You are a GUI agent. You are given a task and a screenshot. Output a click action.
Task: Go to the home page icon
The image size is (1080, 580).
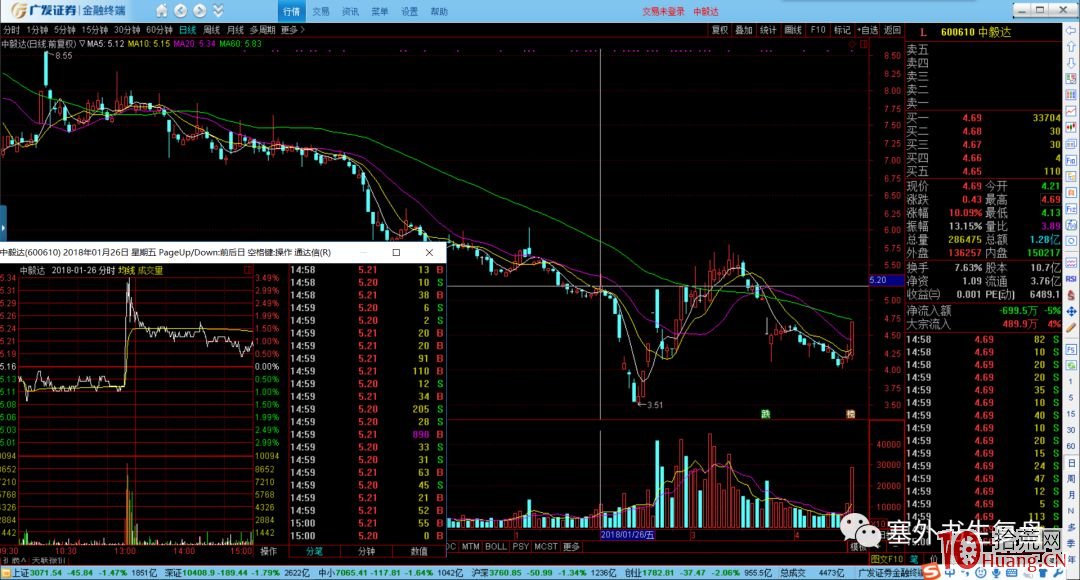pyautogui.click(x=161, y=11)
